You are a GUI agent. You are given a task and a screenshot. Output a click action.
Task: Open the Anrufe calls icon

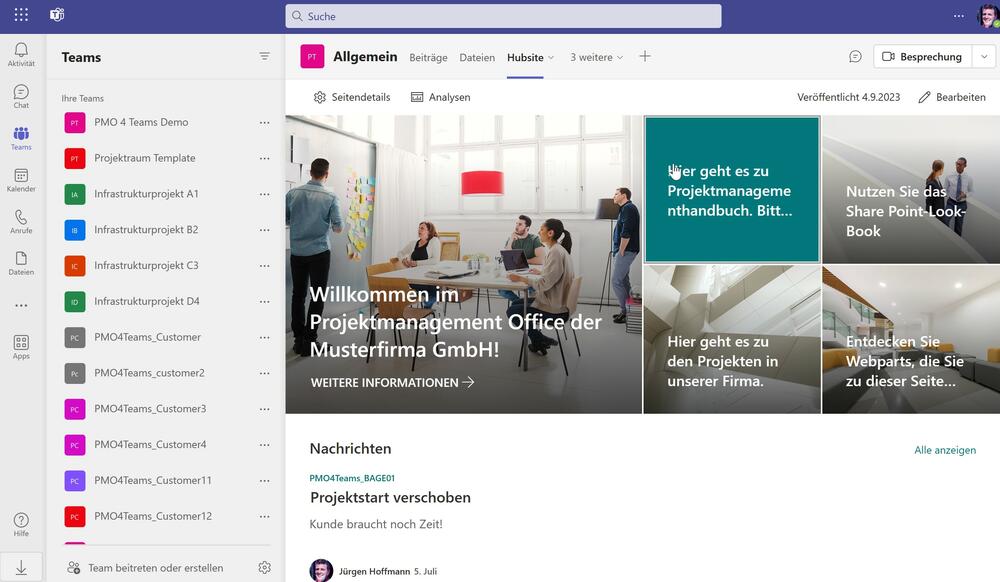pyautogui.click(x=21, y=221)
